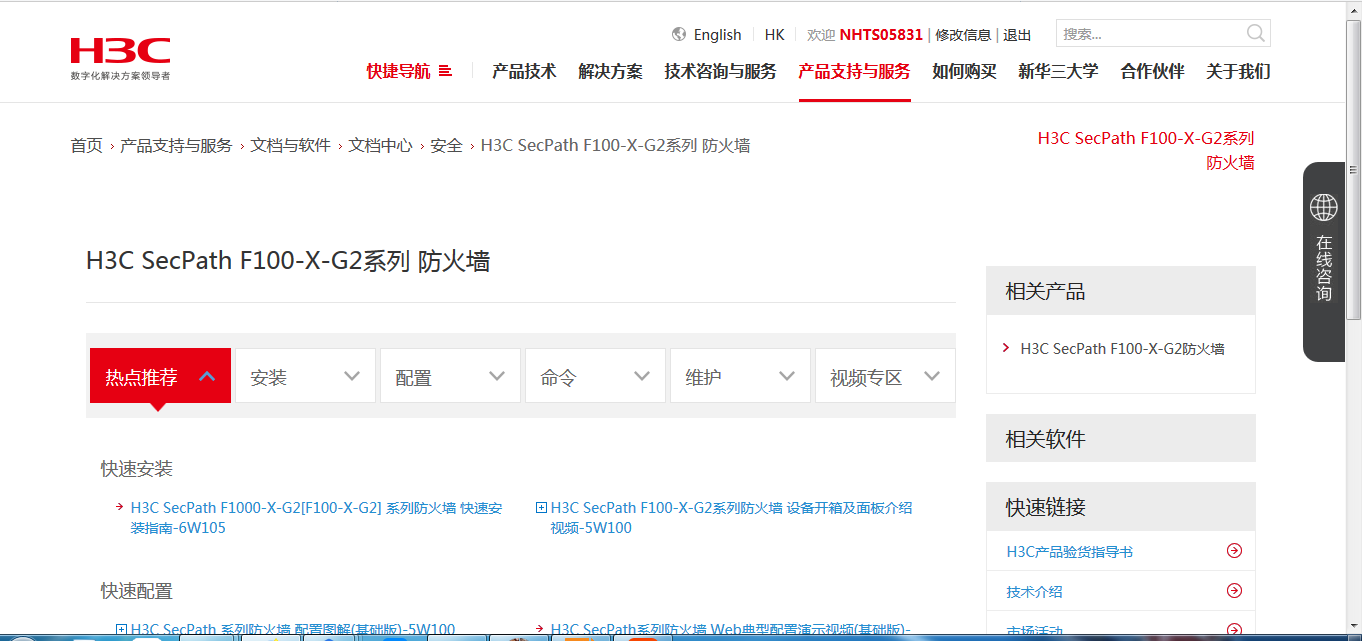Click 修改信息 link
This screenshot has width=1362, height=641.
[963, 34]
